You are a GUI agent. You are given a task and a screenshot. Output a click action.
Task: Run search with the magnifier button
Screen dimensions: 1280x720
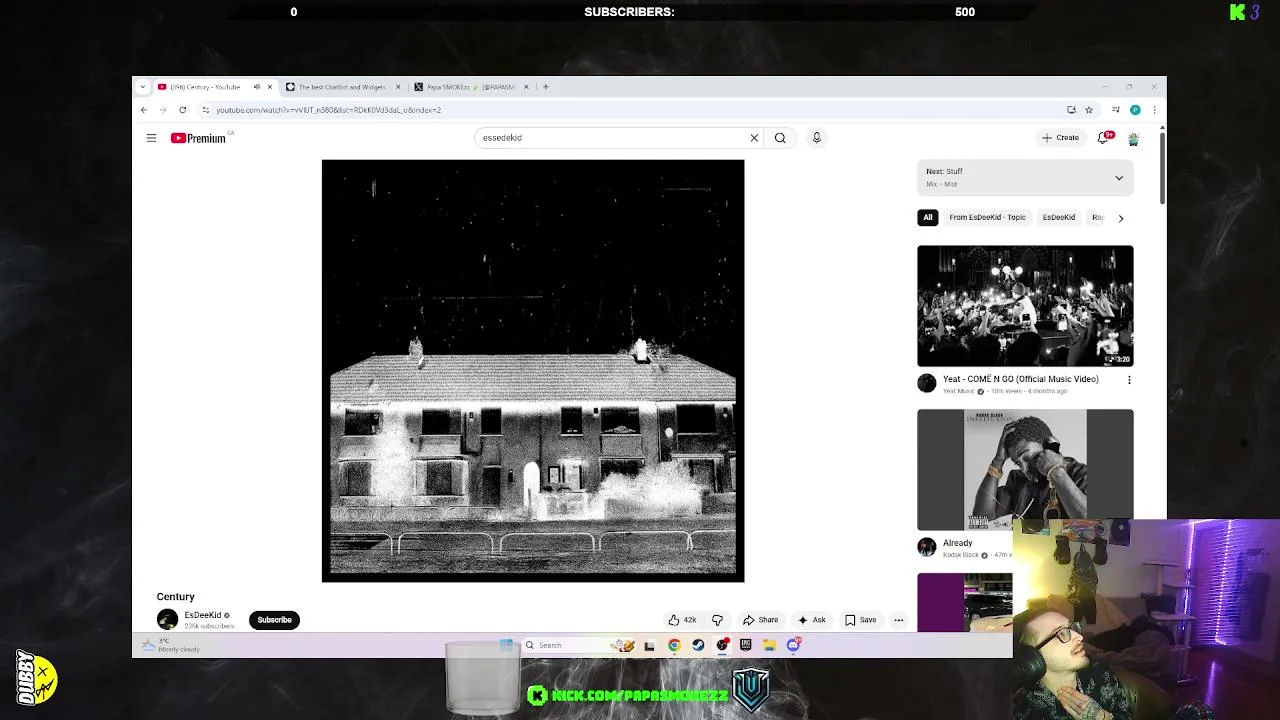[780, 138]
